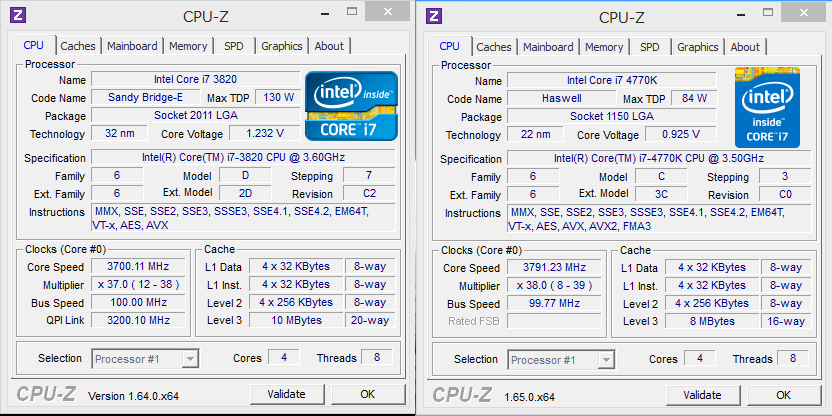Click Version 1.64.0.x64 text
This screenshot has width=832, height=416.
pyautogui.click(x=133, y=396)
